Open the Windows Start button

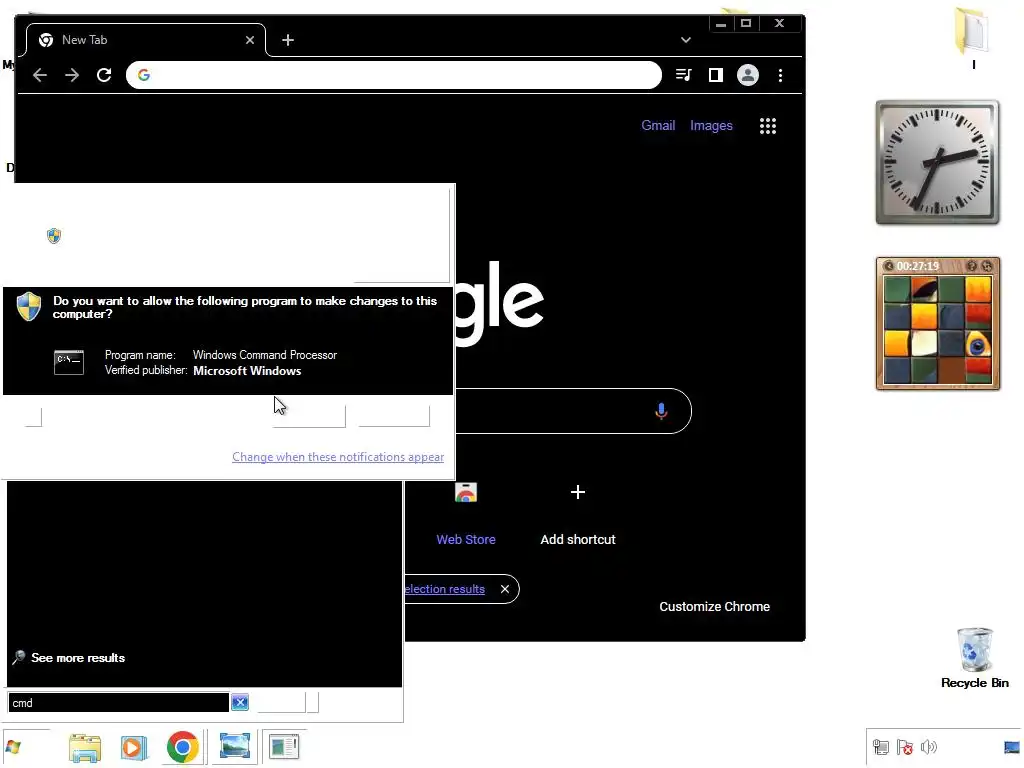[13, 746]
